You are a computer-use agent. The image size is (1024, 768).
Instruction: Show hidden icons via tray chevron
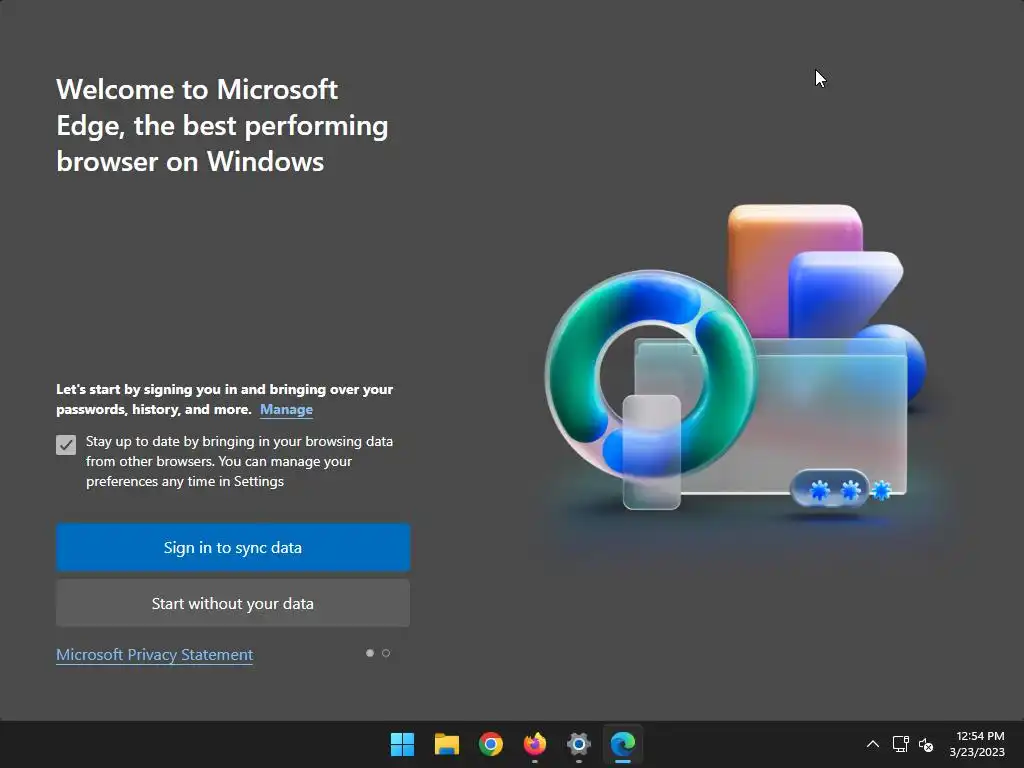coord(872,744)
